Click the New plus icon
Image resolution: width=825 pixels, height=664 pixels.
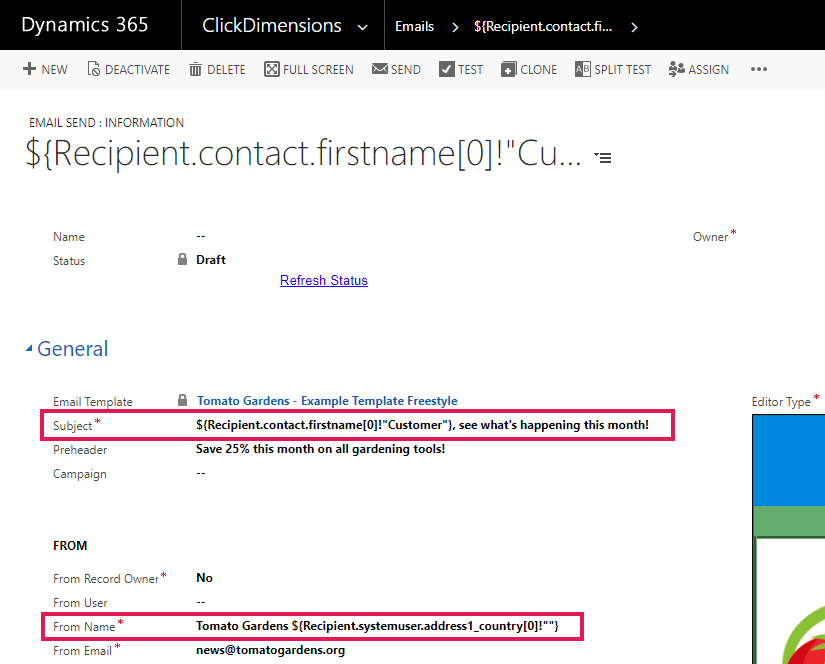click(x=29, y=69)
